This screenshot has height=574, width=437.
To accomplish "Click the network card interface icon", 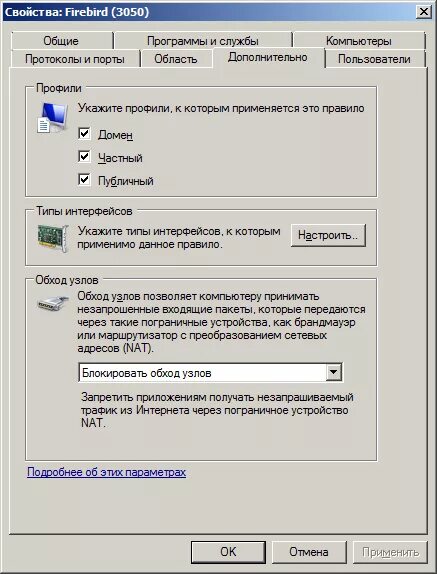I will click(x=53, y=238).
